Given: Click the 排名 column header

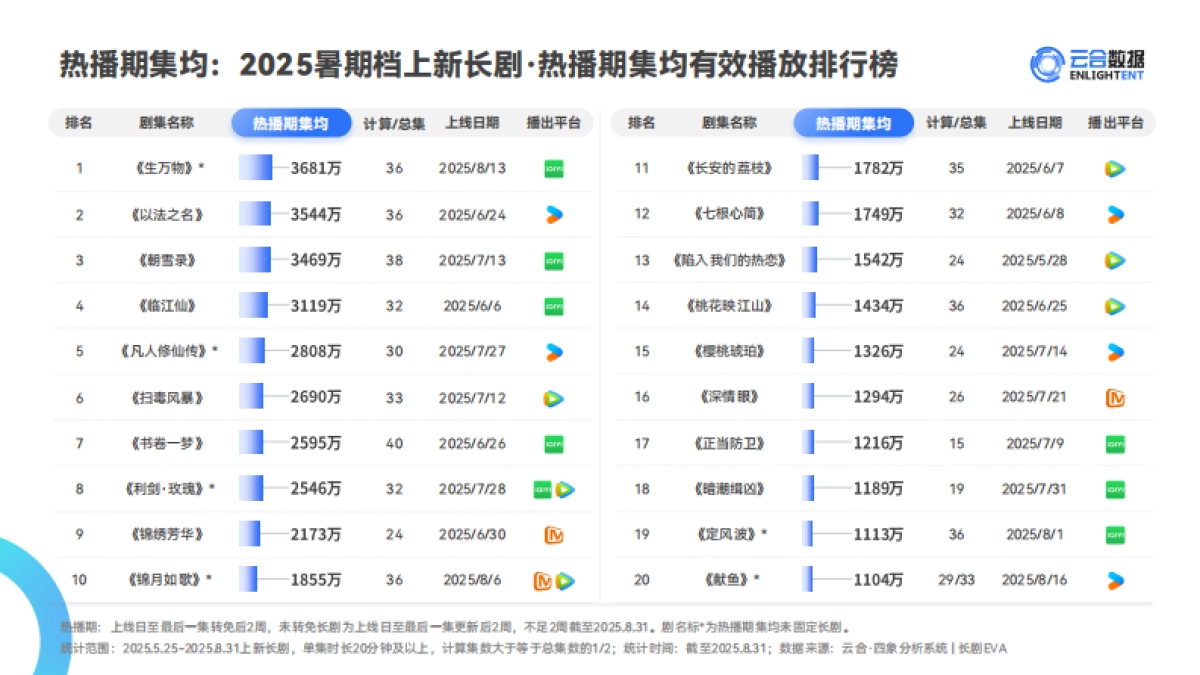Looking at the screenshot, I should [79, 122].
